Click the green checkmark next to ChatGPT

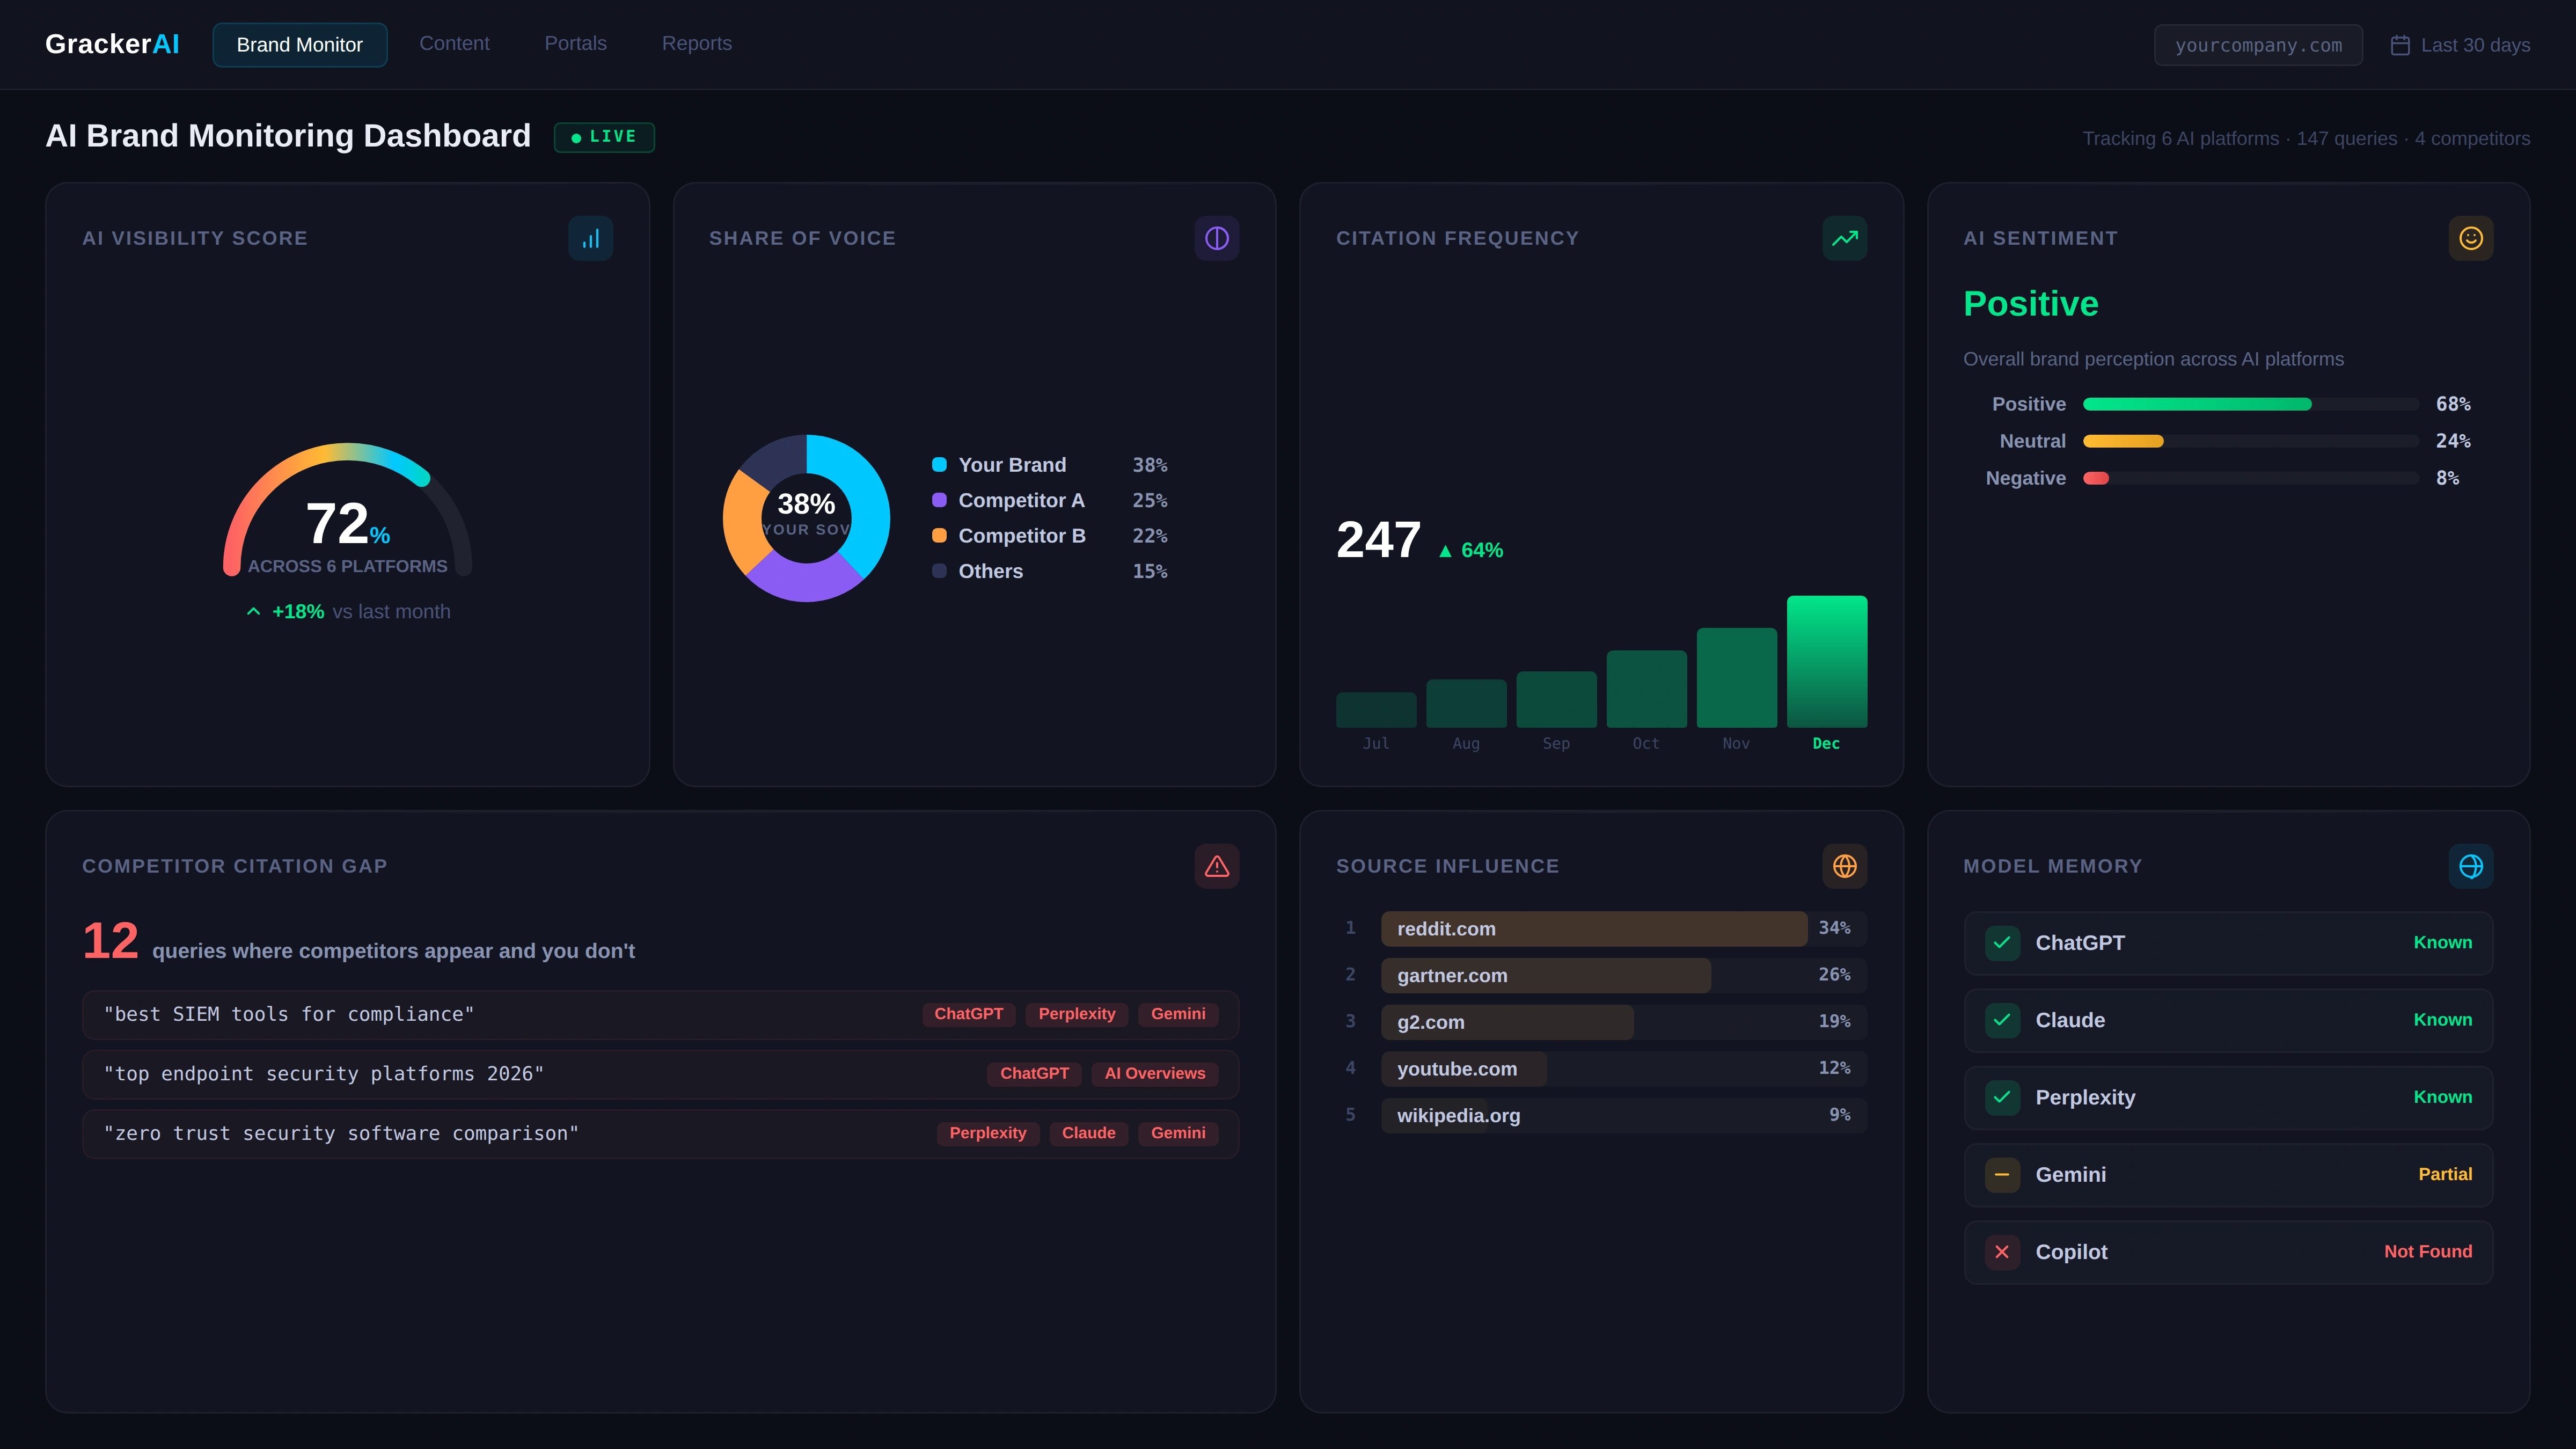pos(2002,943)
